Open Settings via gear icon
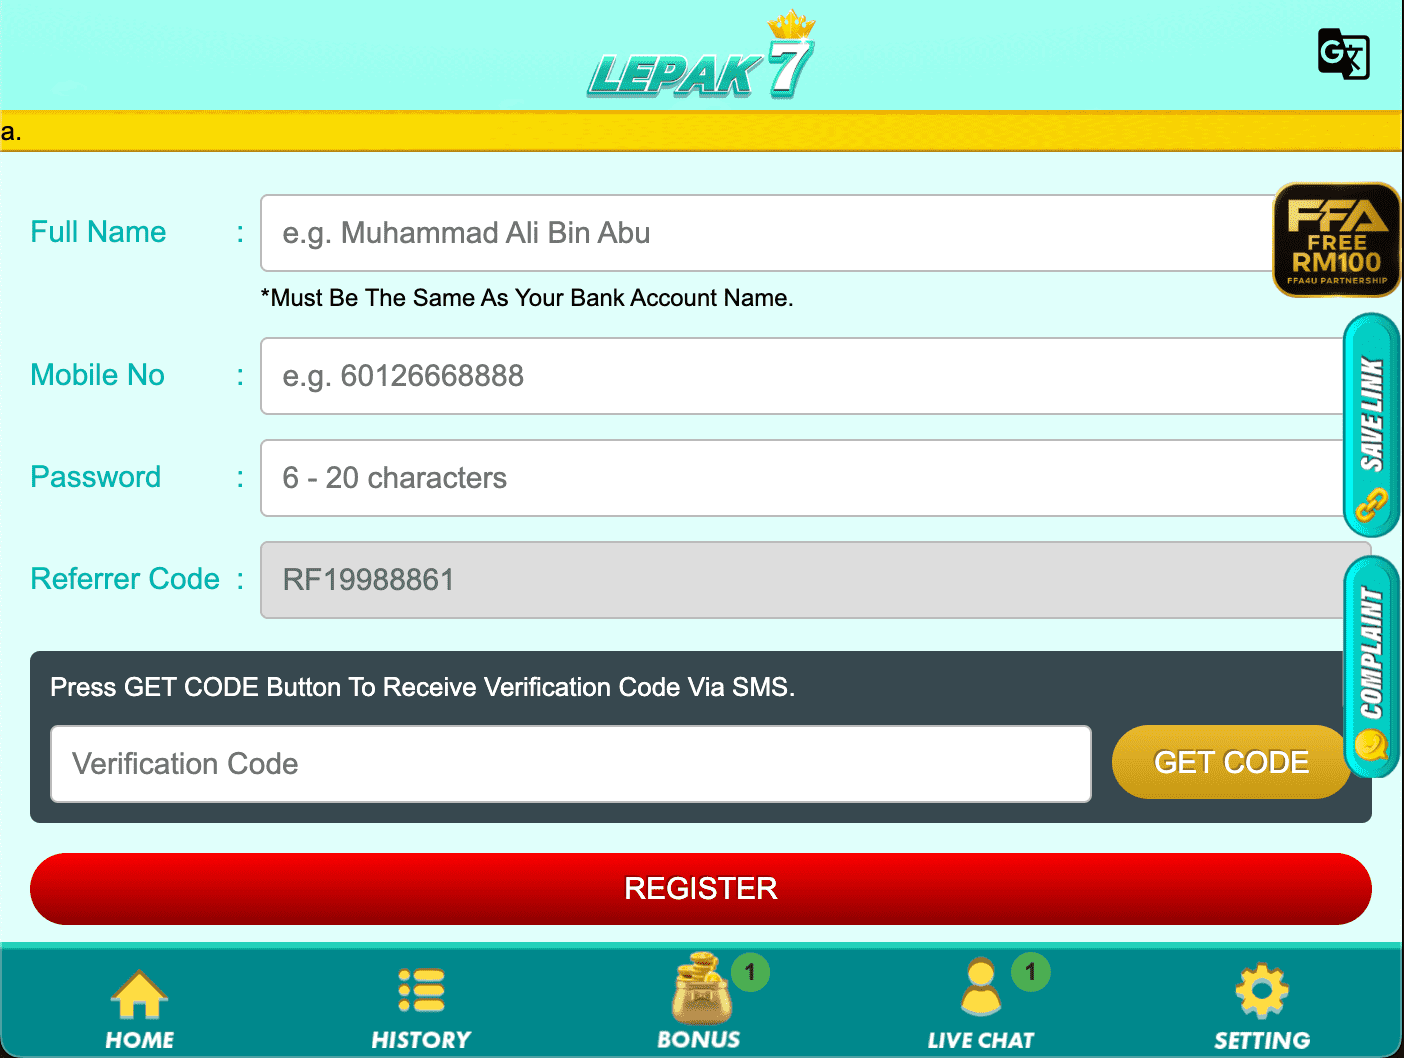This screenshot has height=1058, width=1404. pyautogui.click(x=1261, y=990)
